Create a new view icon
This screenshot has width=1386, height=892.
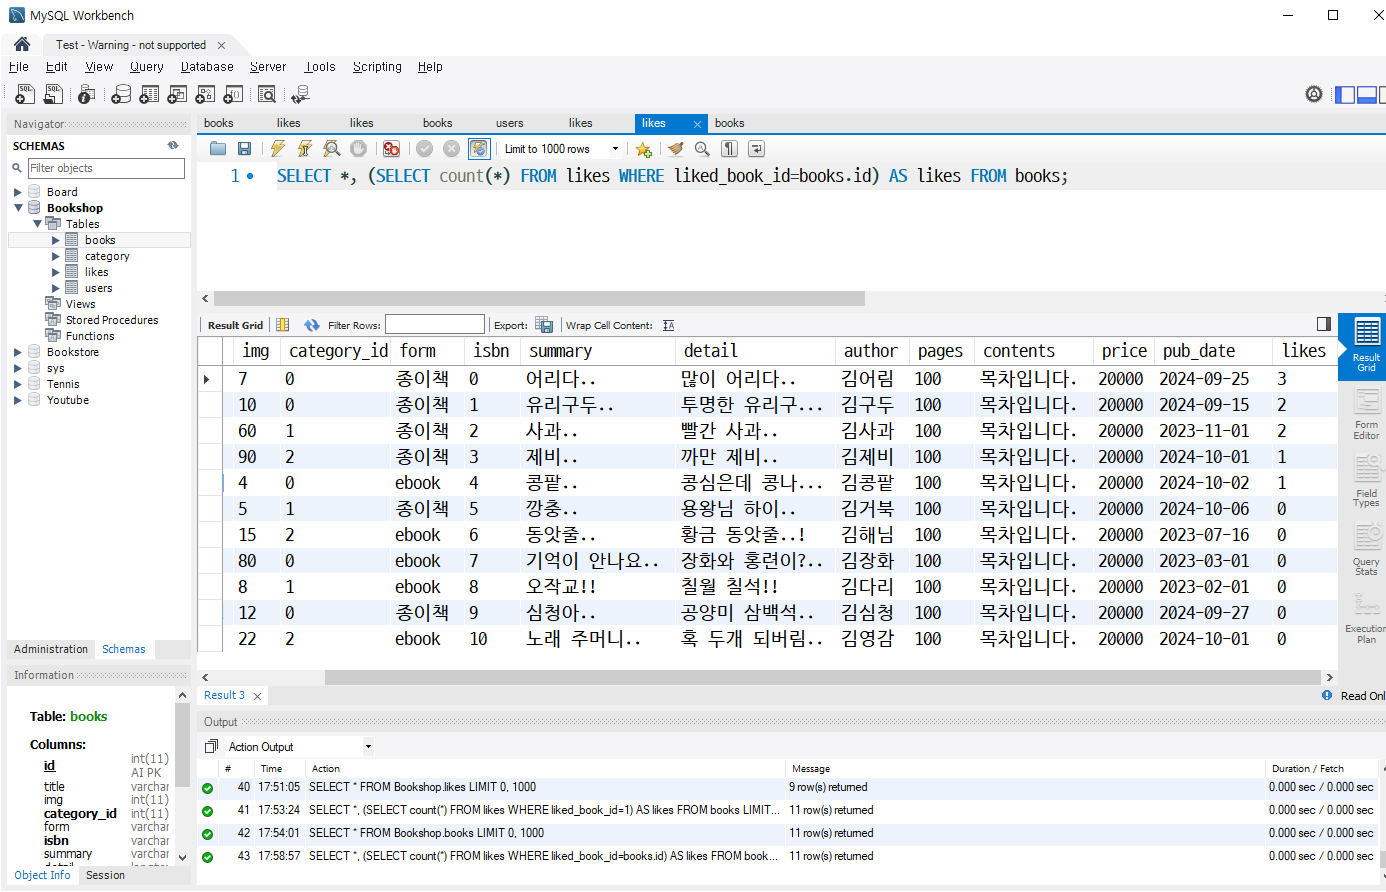[x=177, y=94]
